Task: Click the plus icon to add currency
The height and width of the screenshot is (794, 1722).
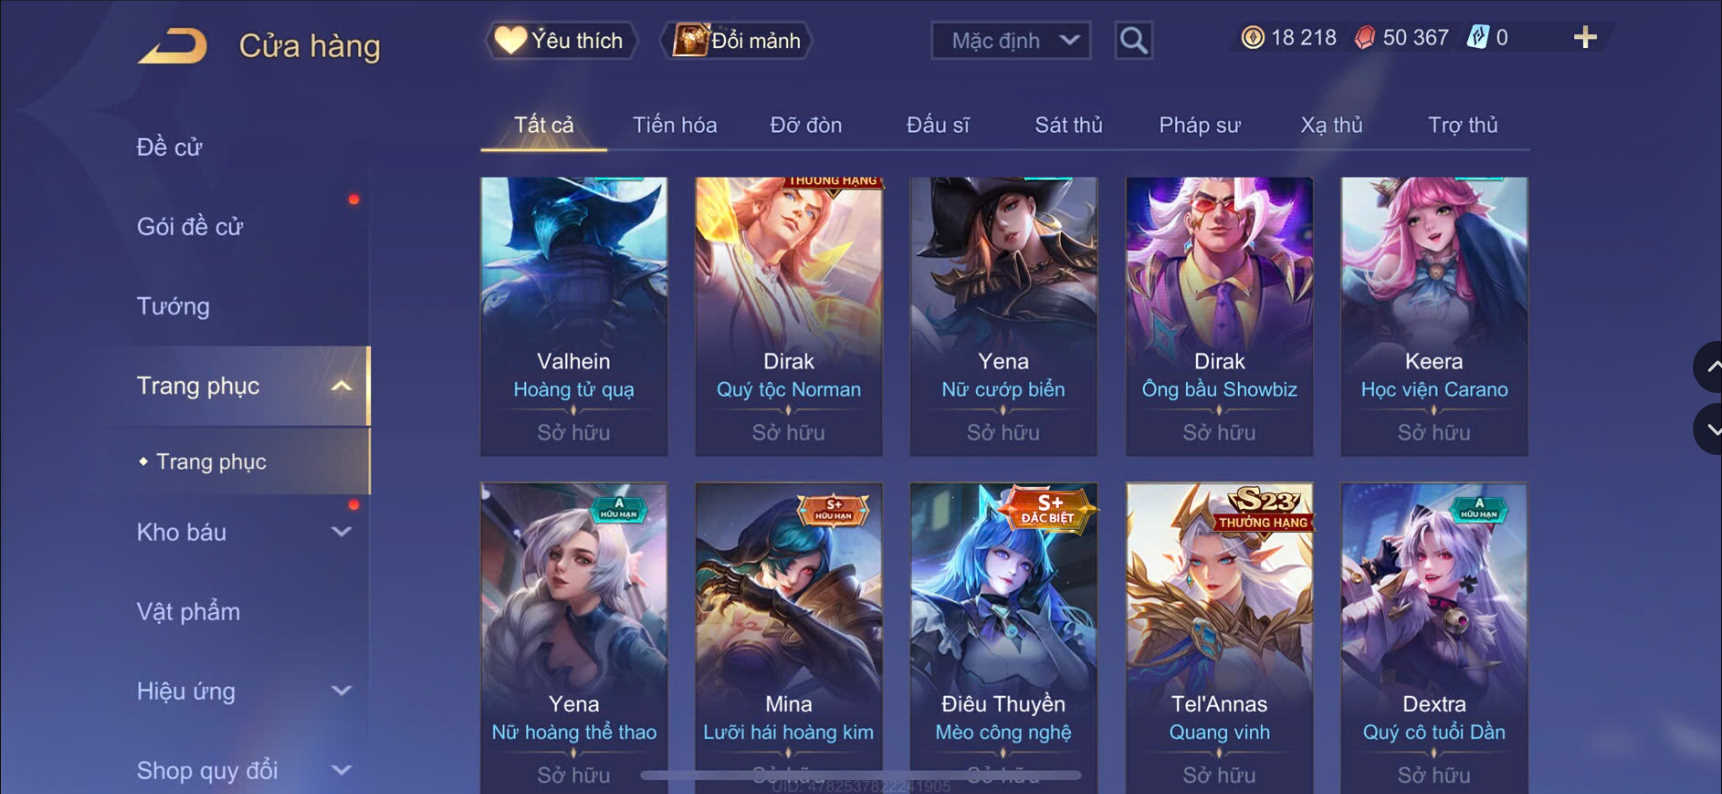Action: click(1585, 38)
